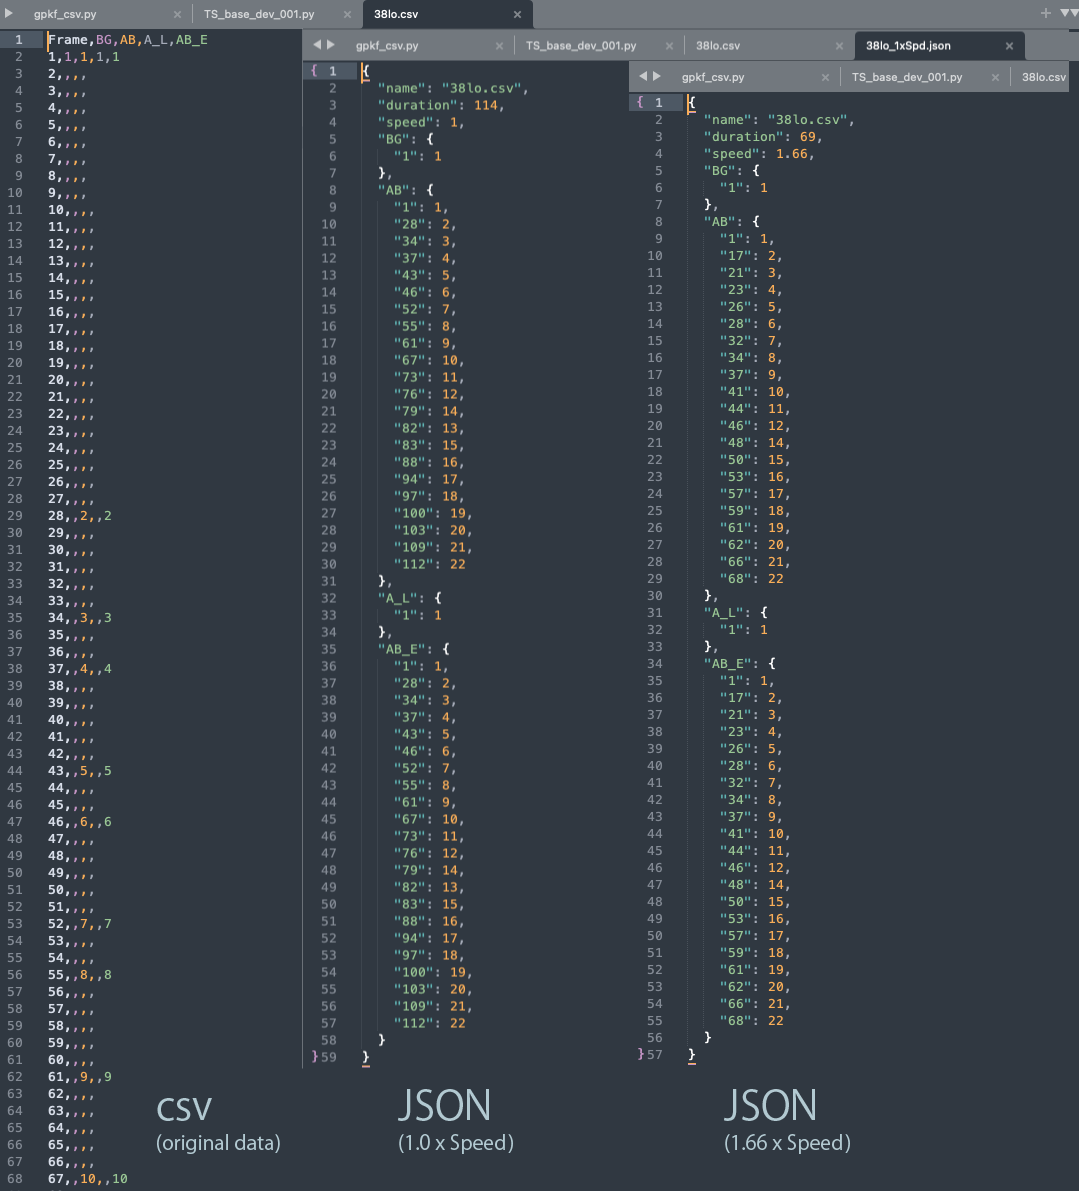
Task: Click line number 59 in the middle JSON gutter
Action: 328,1057
